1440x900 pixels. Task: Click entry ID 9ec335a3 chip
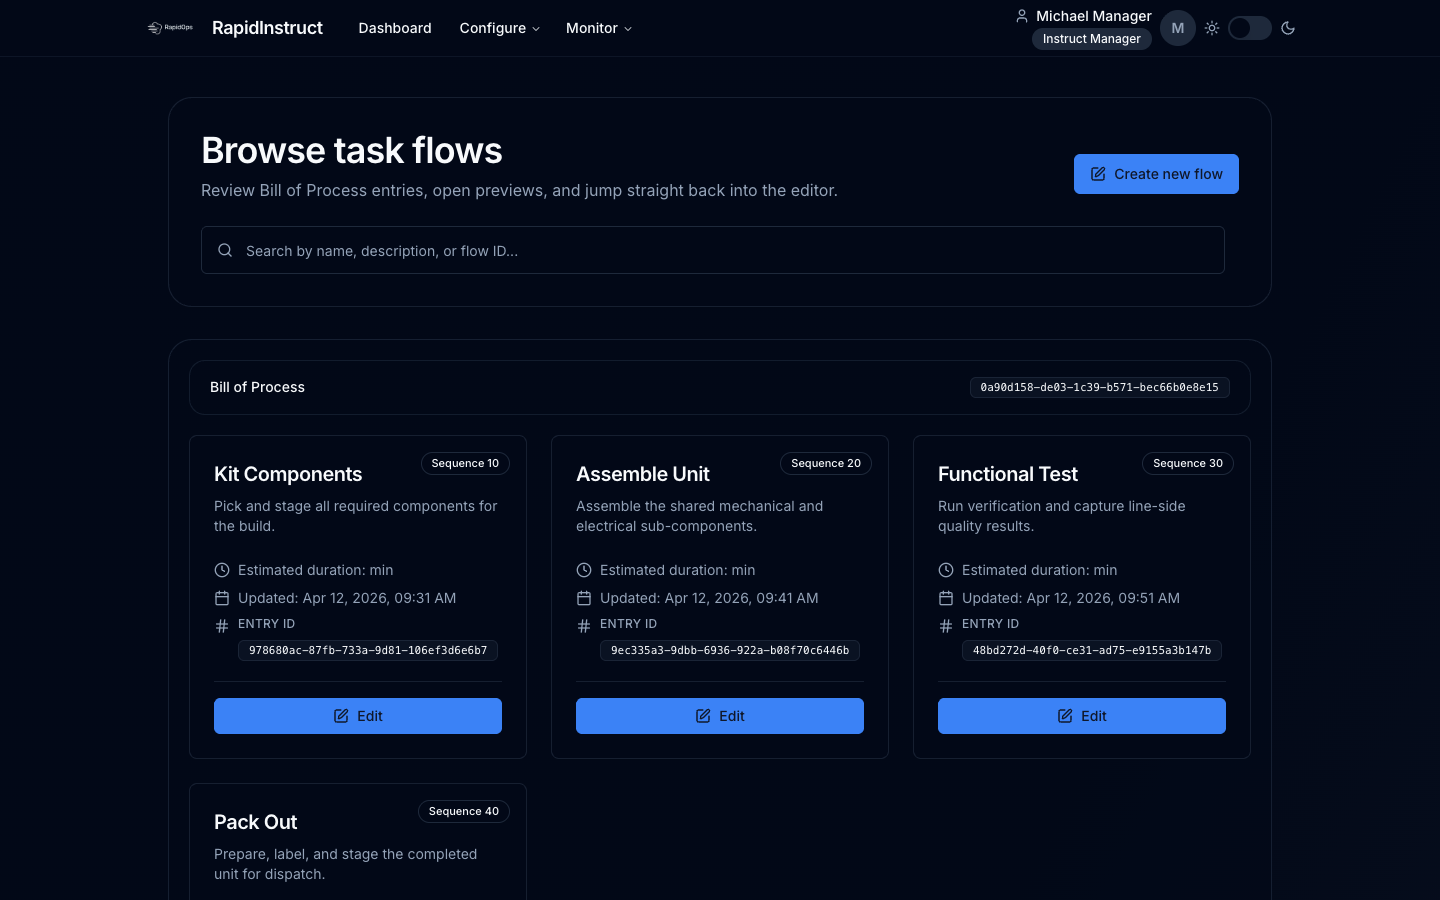tap(730, 650)
